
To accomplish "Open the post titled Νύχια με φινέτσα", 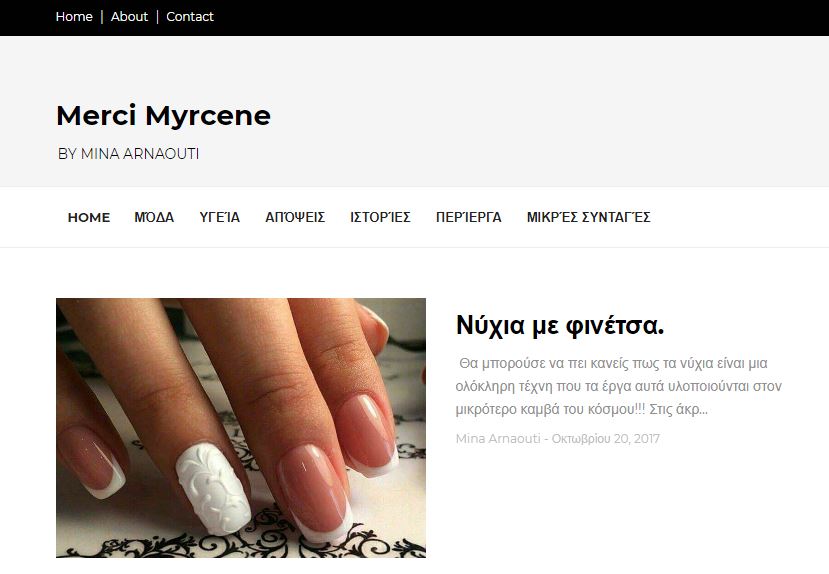I will 560,325.
